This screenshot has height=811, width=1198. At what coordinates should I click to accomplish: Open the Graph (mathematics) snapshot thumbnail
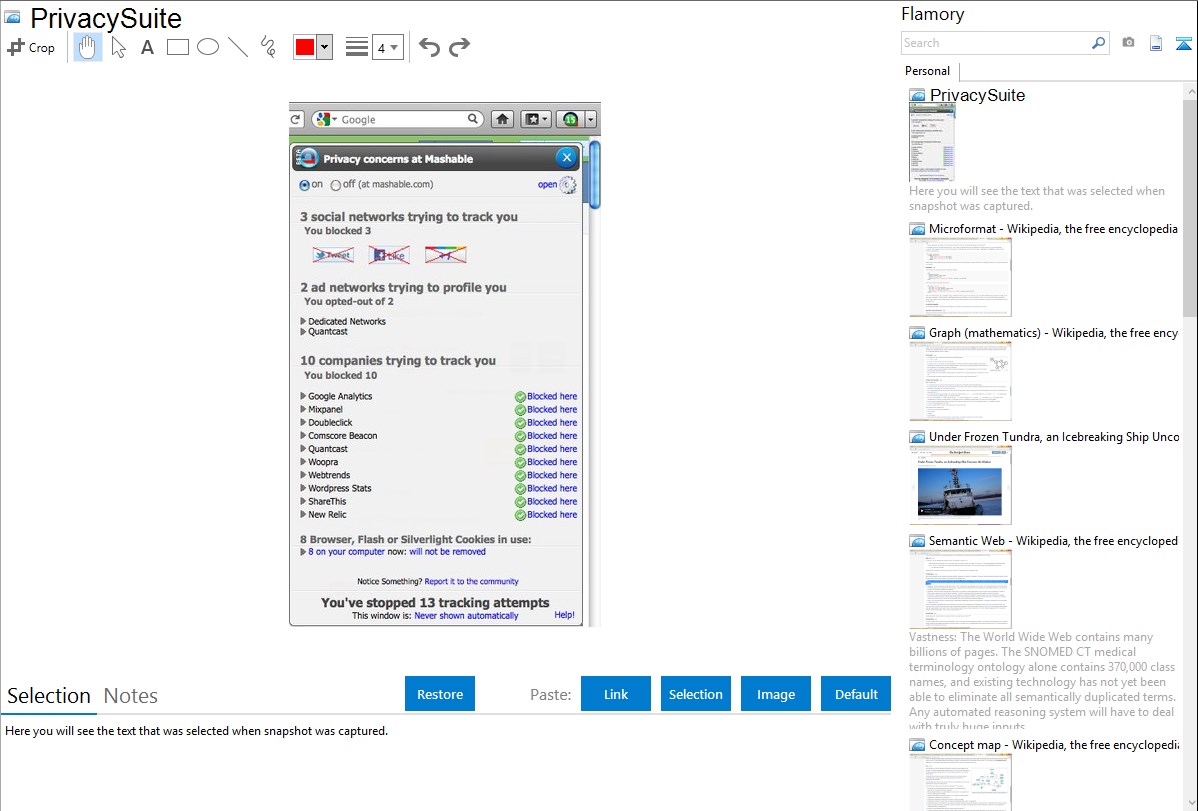click(960, 381)
